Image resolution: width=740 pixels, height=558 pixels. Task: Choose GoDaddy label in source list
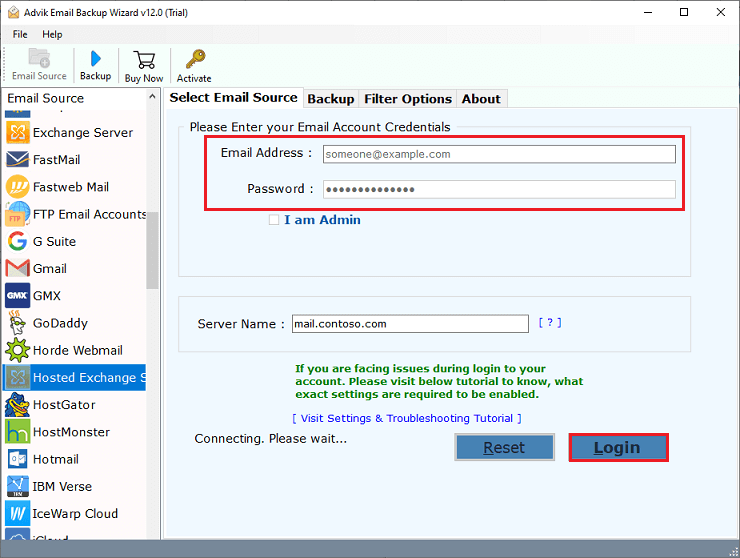60,323
